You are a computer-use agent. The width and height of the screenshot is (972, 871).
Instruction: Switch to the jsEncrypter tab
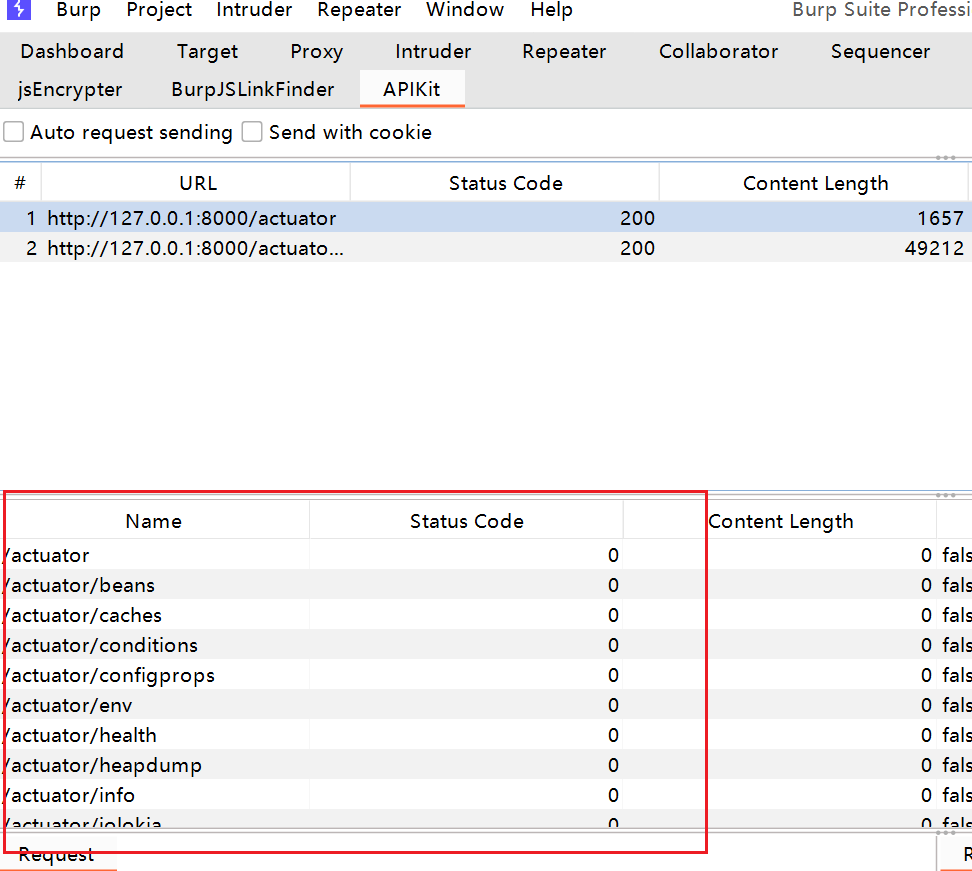[x=70, y=89]
